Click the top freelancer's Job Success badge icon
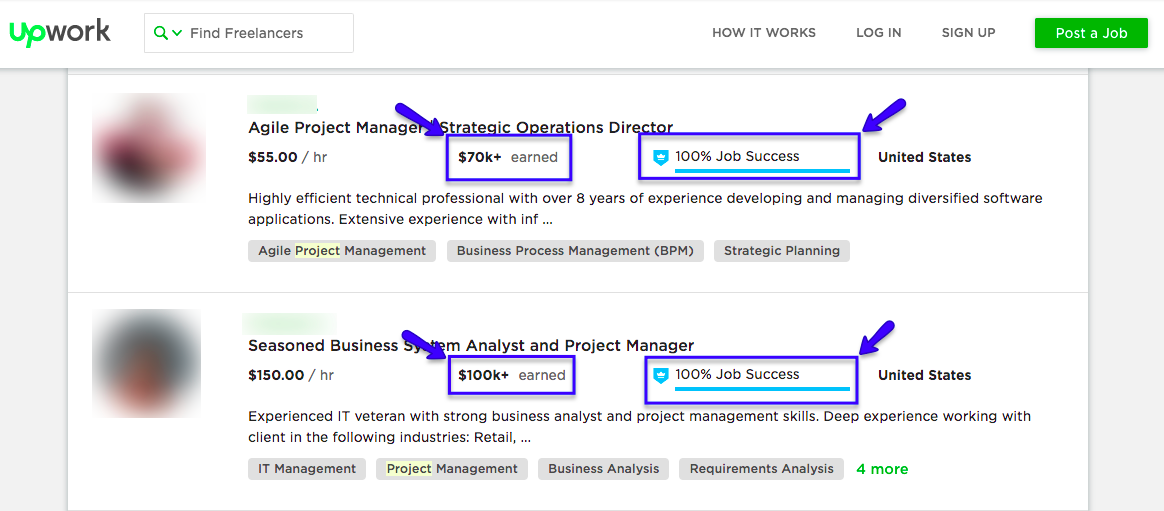This screenshot has width=1164, height=511. coord(660,157)
